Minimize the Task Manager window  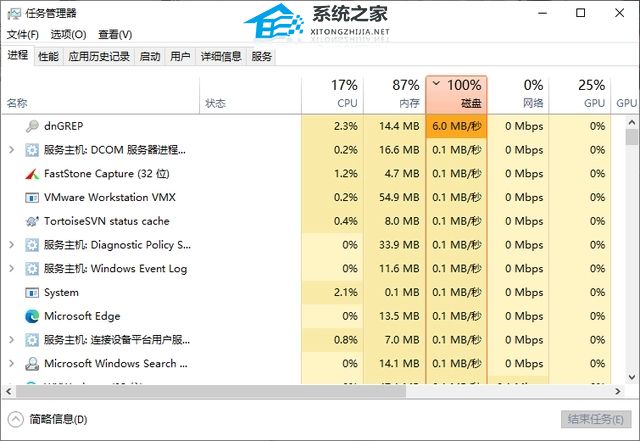[542, 13]
